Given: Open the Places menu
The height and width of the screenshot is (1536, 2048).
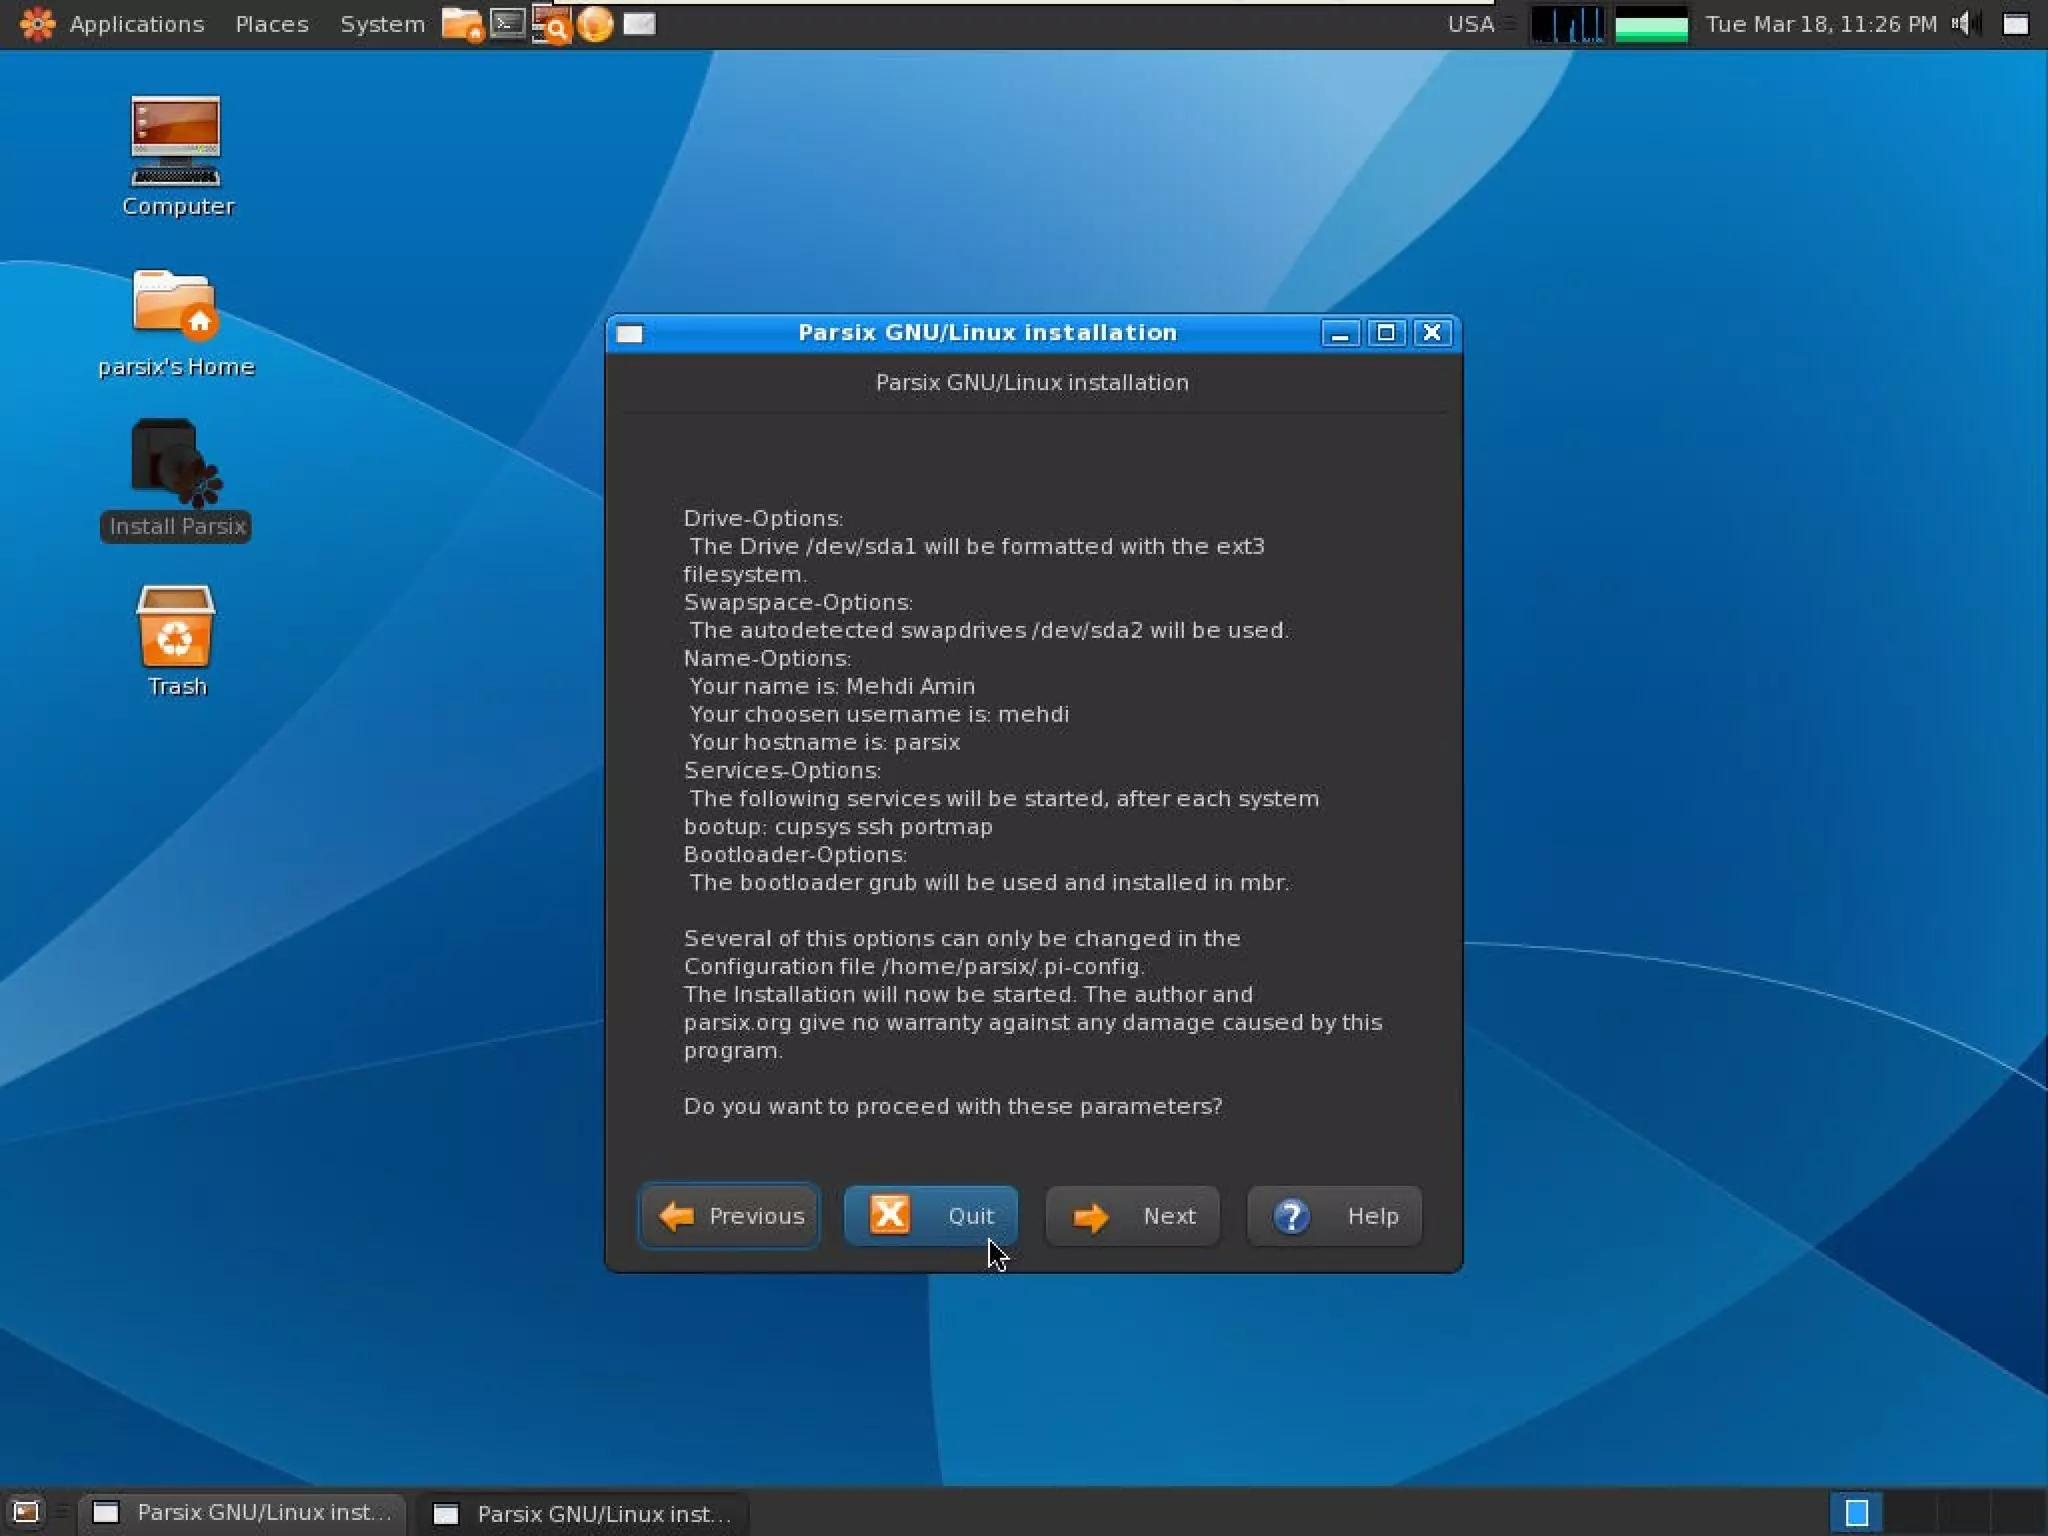Looking at the screenshot, I should pos(271,23).
